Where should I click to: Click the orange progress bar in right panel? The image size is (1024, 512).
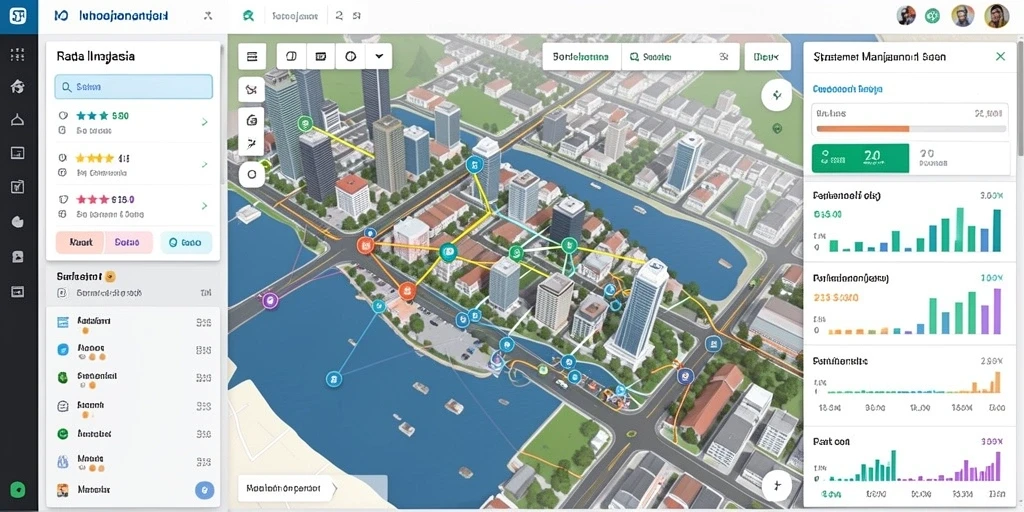[x=863, y=129]
